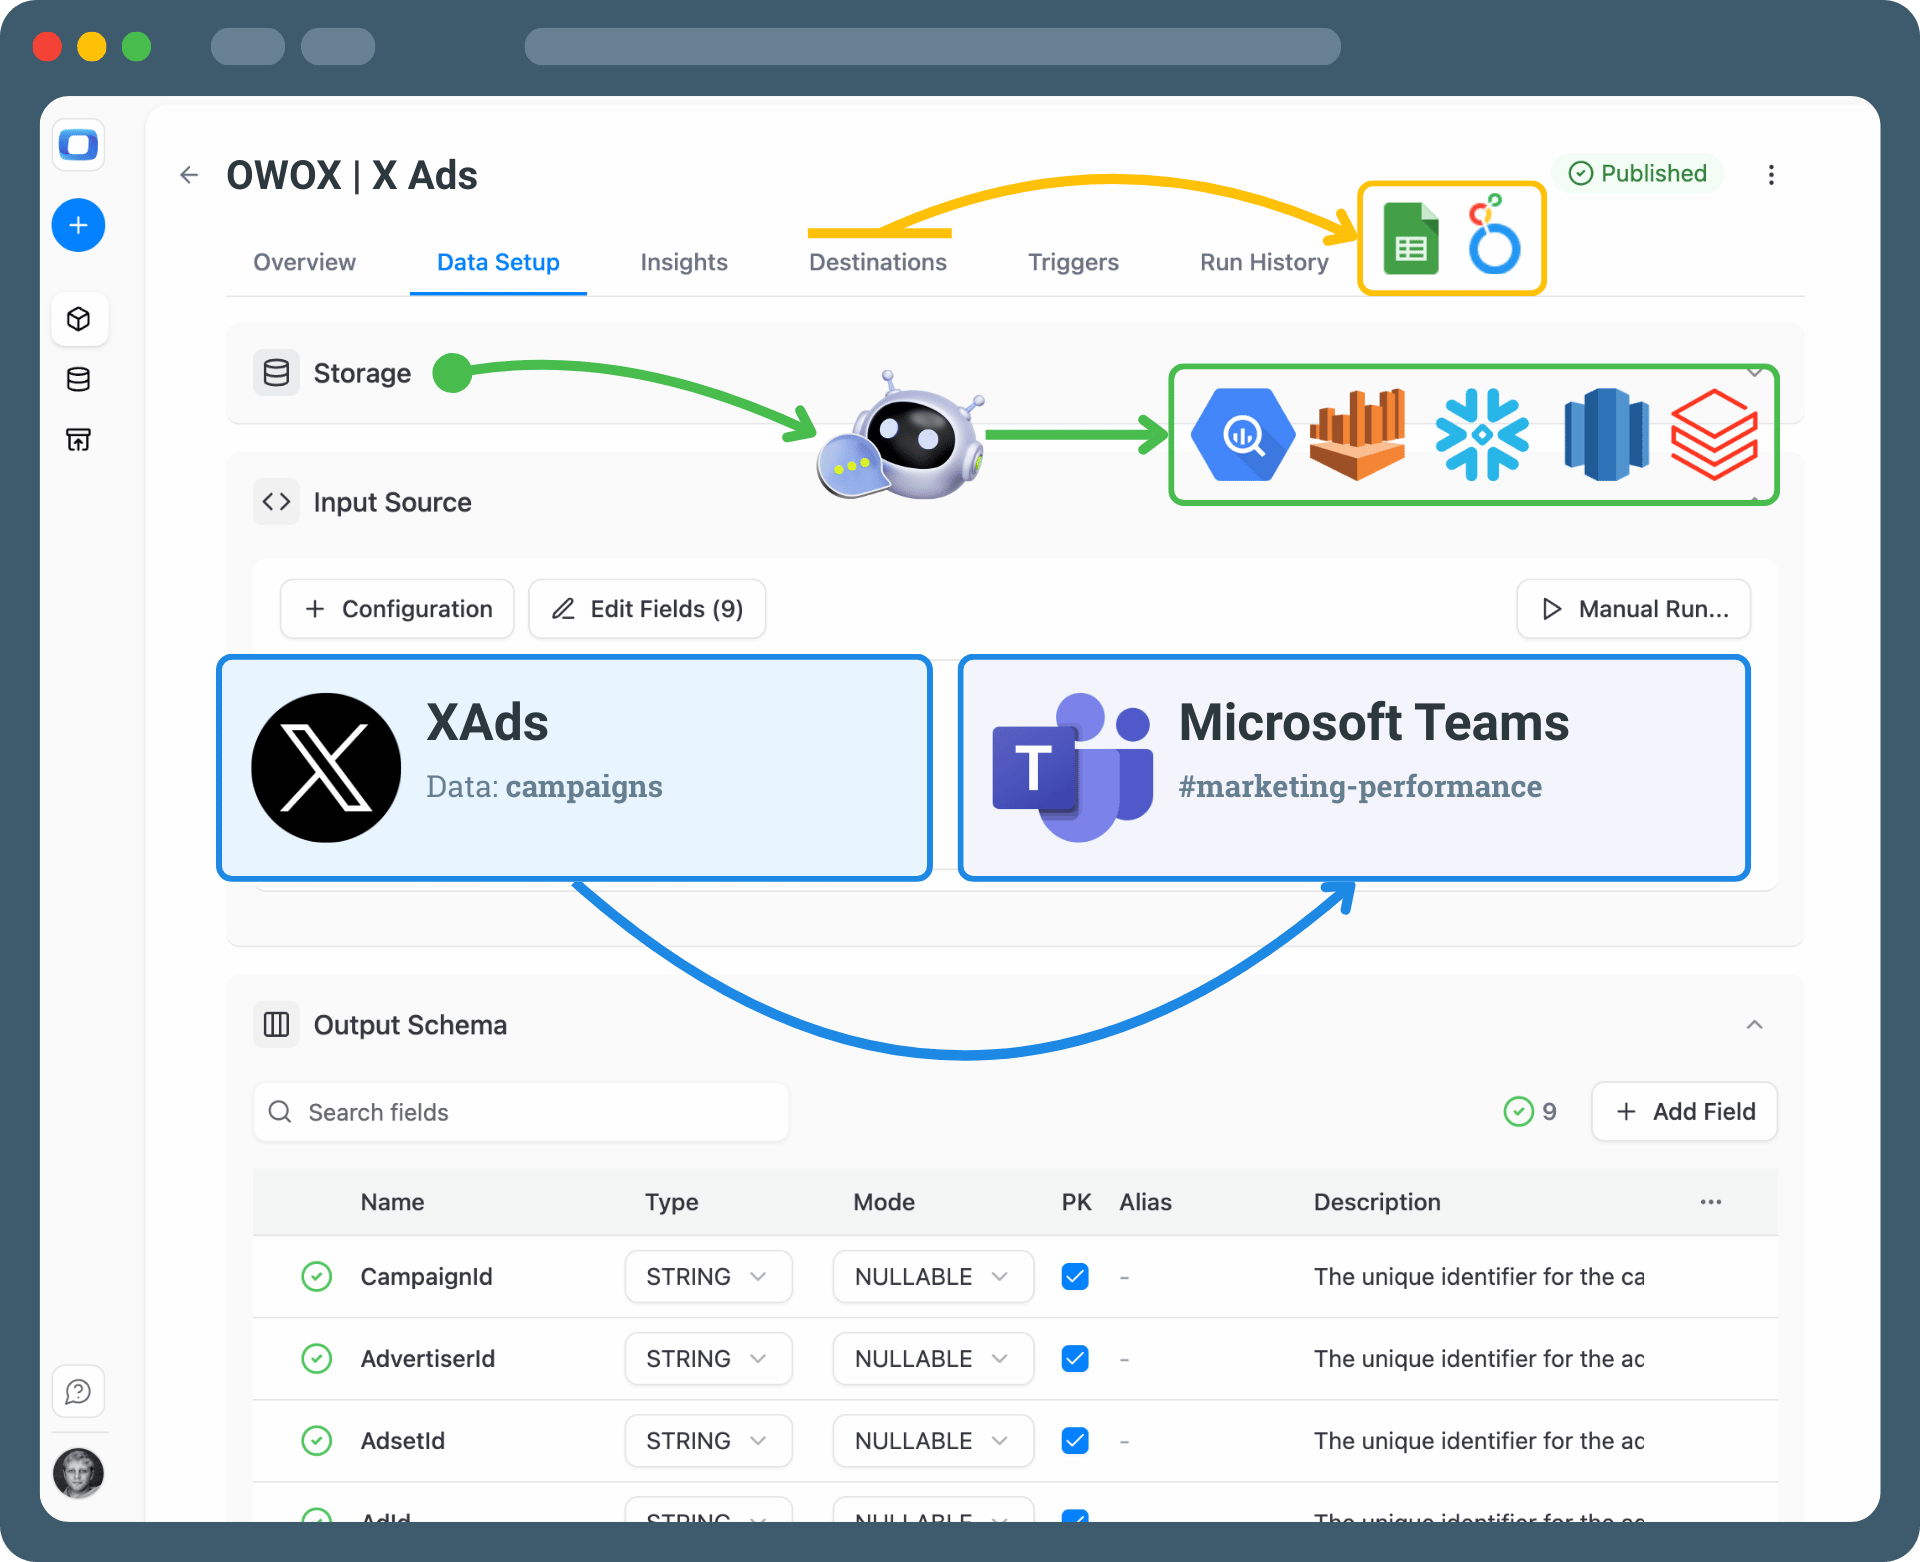Open the cube icon in sidebar
The height and width of the screenshot is (1562, 1920).
[78, 319]
